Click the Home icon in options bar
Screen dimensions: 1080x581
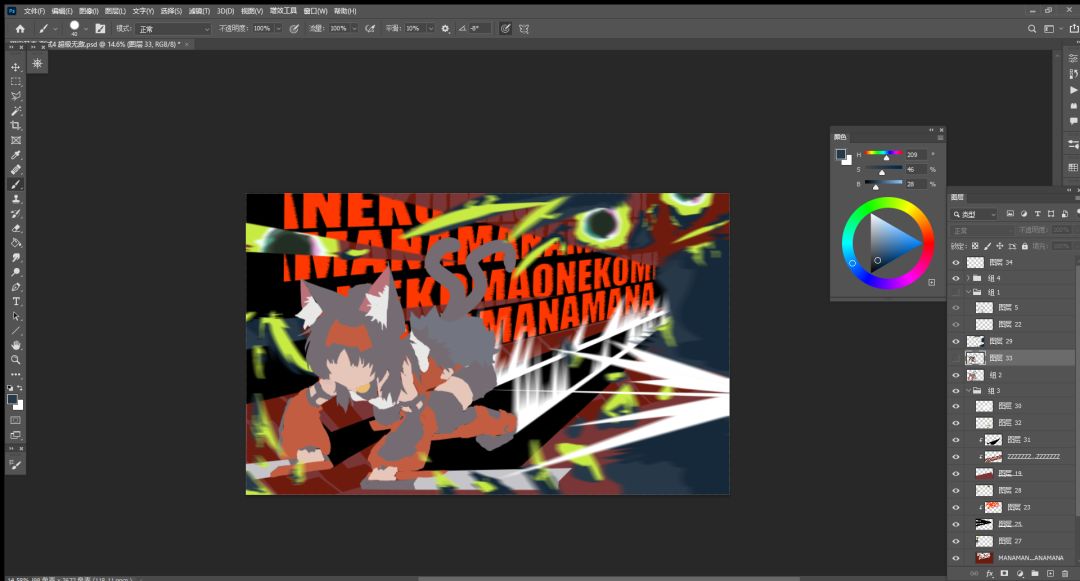[x=20, y=29]
